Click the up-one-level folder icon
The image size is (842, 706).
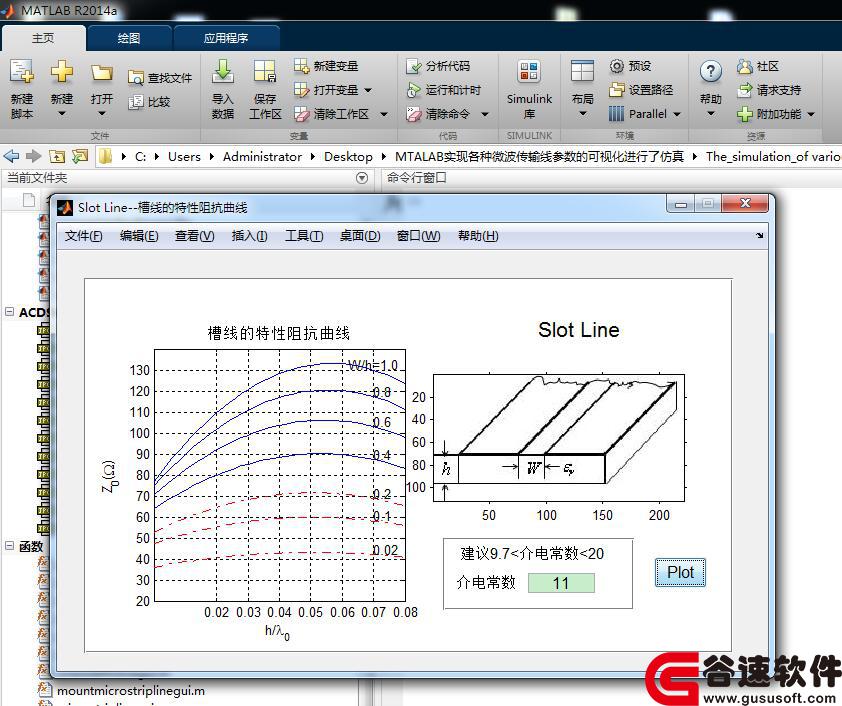(57, 156)
